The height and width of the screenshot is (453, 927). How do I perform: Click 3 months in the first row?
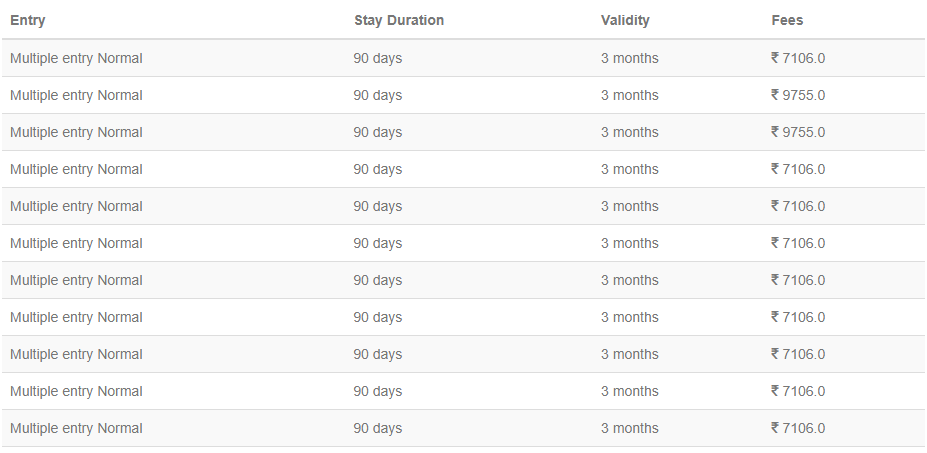(630, 58)
